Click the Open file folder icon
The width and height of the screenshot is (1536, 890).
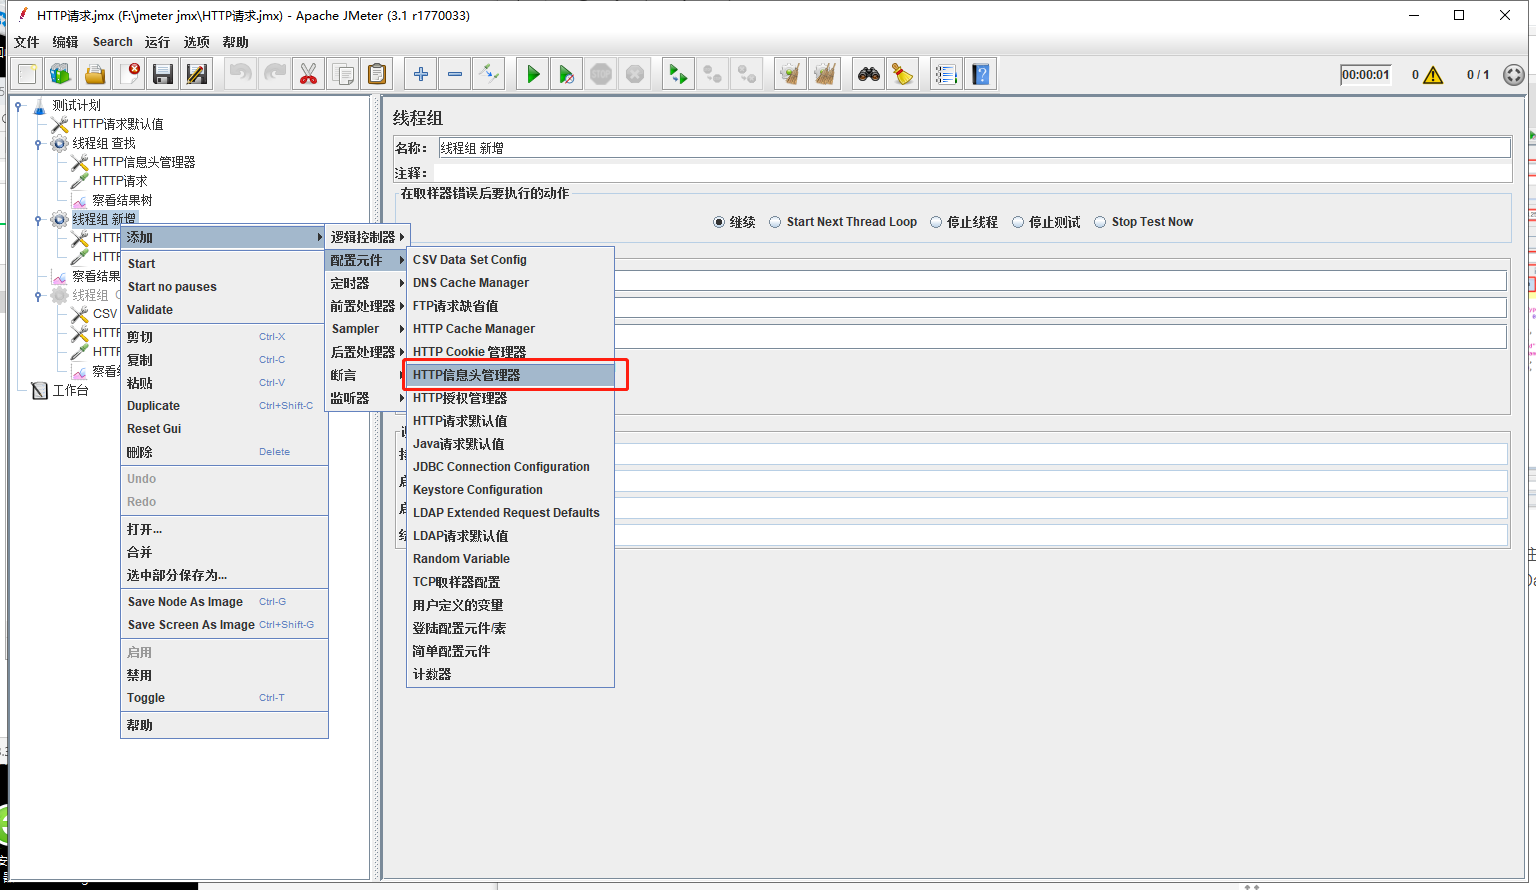(x=95, y=74)
